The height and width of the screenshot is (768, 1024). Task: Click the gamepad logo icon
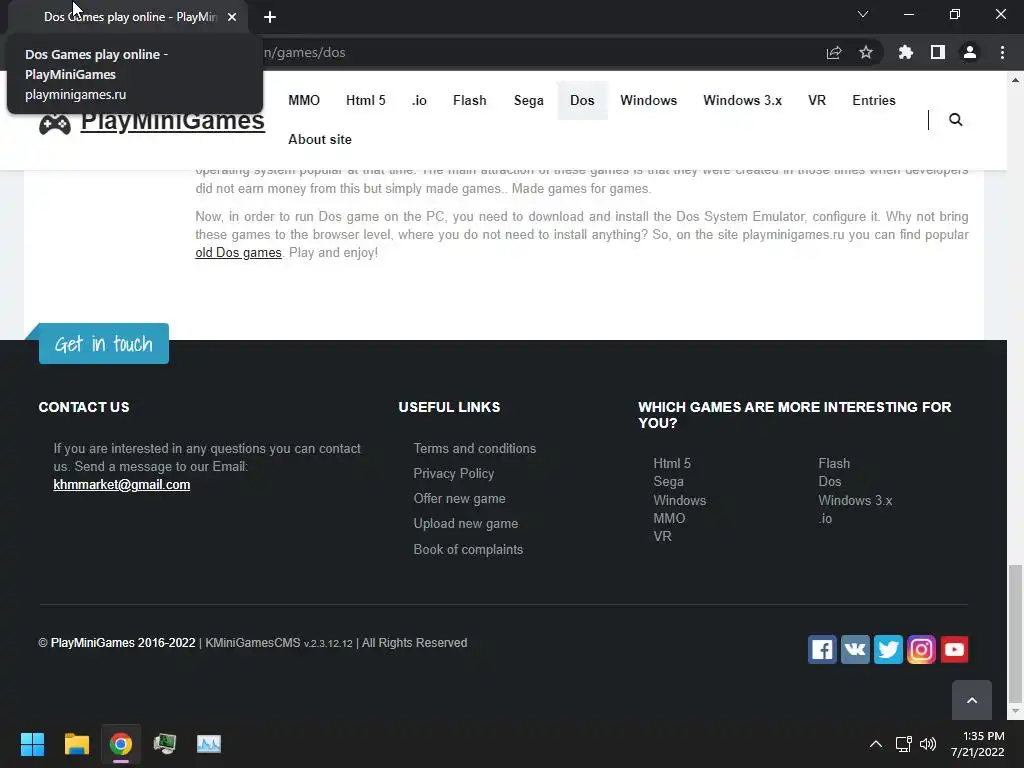pyautogui.click(x=55, y=123)
